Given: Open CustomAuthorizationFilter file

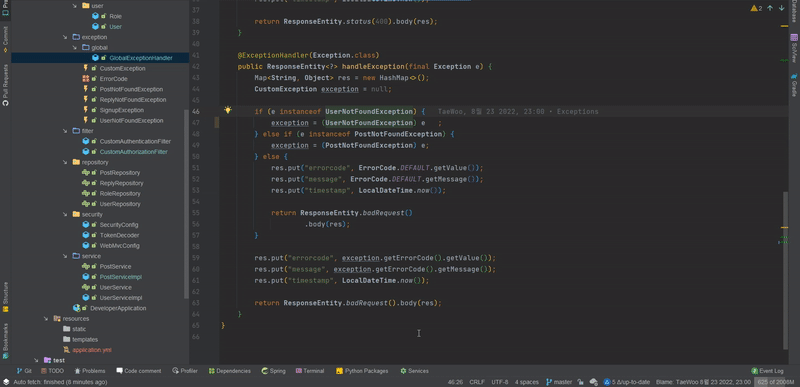Looking at the screenshot, I should pyautogui.click(x=134, y=152).
